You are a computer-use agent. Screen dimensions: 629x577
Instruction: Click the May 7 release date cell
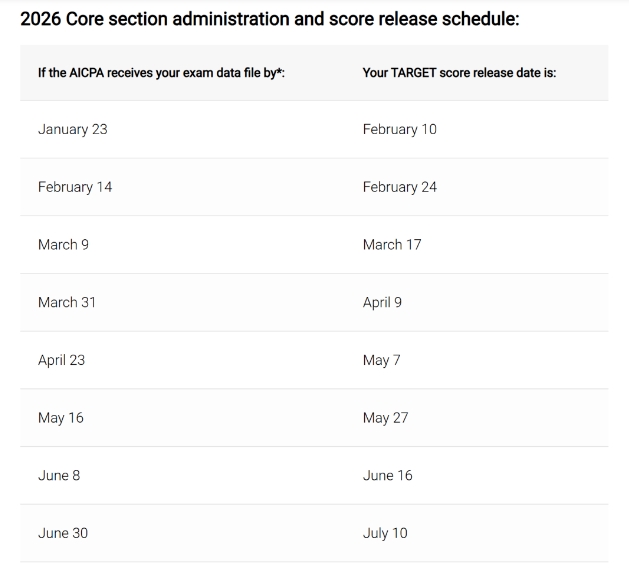coord(381,360)
